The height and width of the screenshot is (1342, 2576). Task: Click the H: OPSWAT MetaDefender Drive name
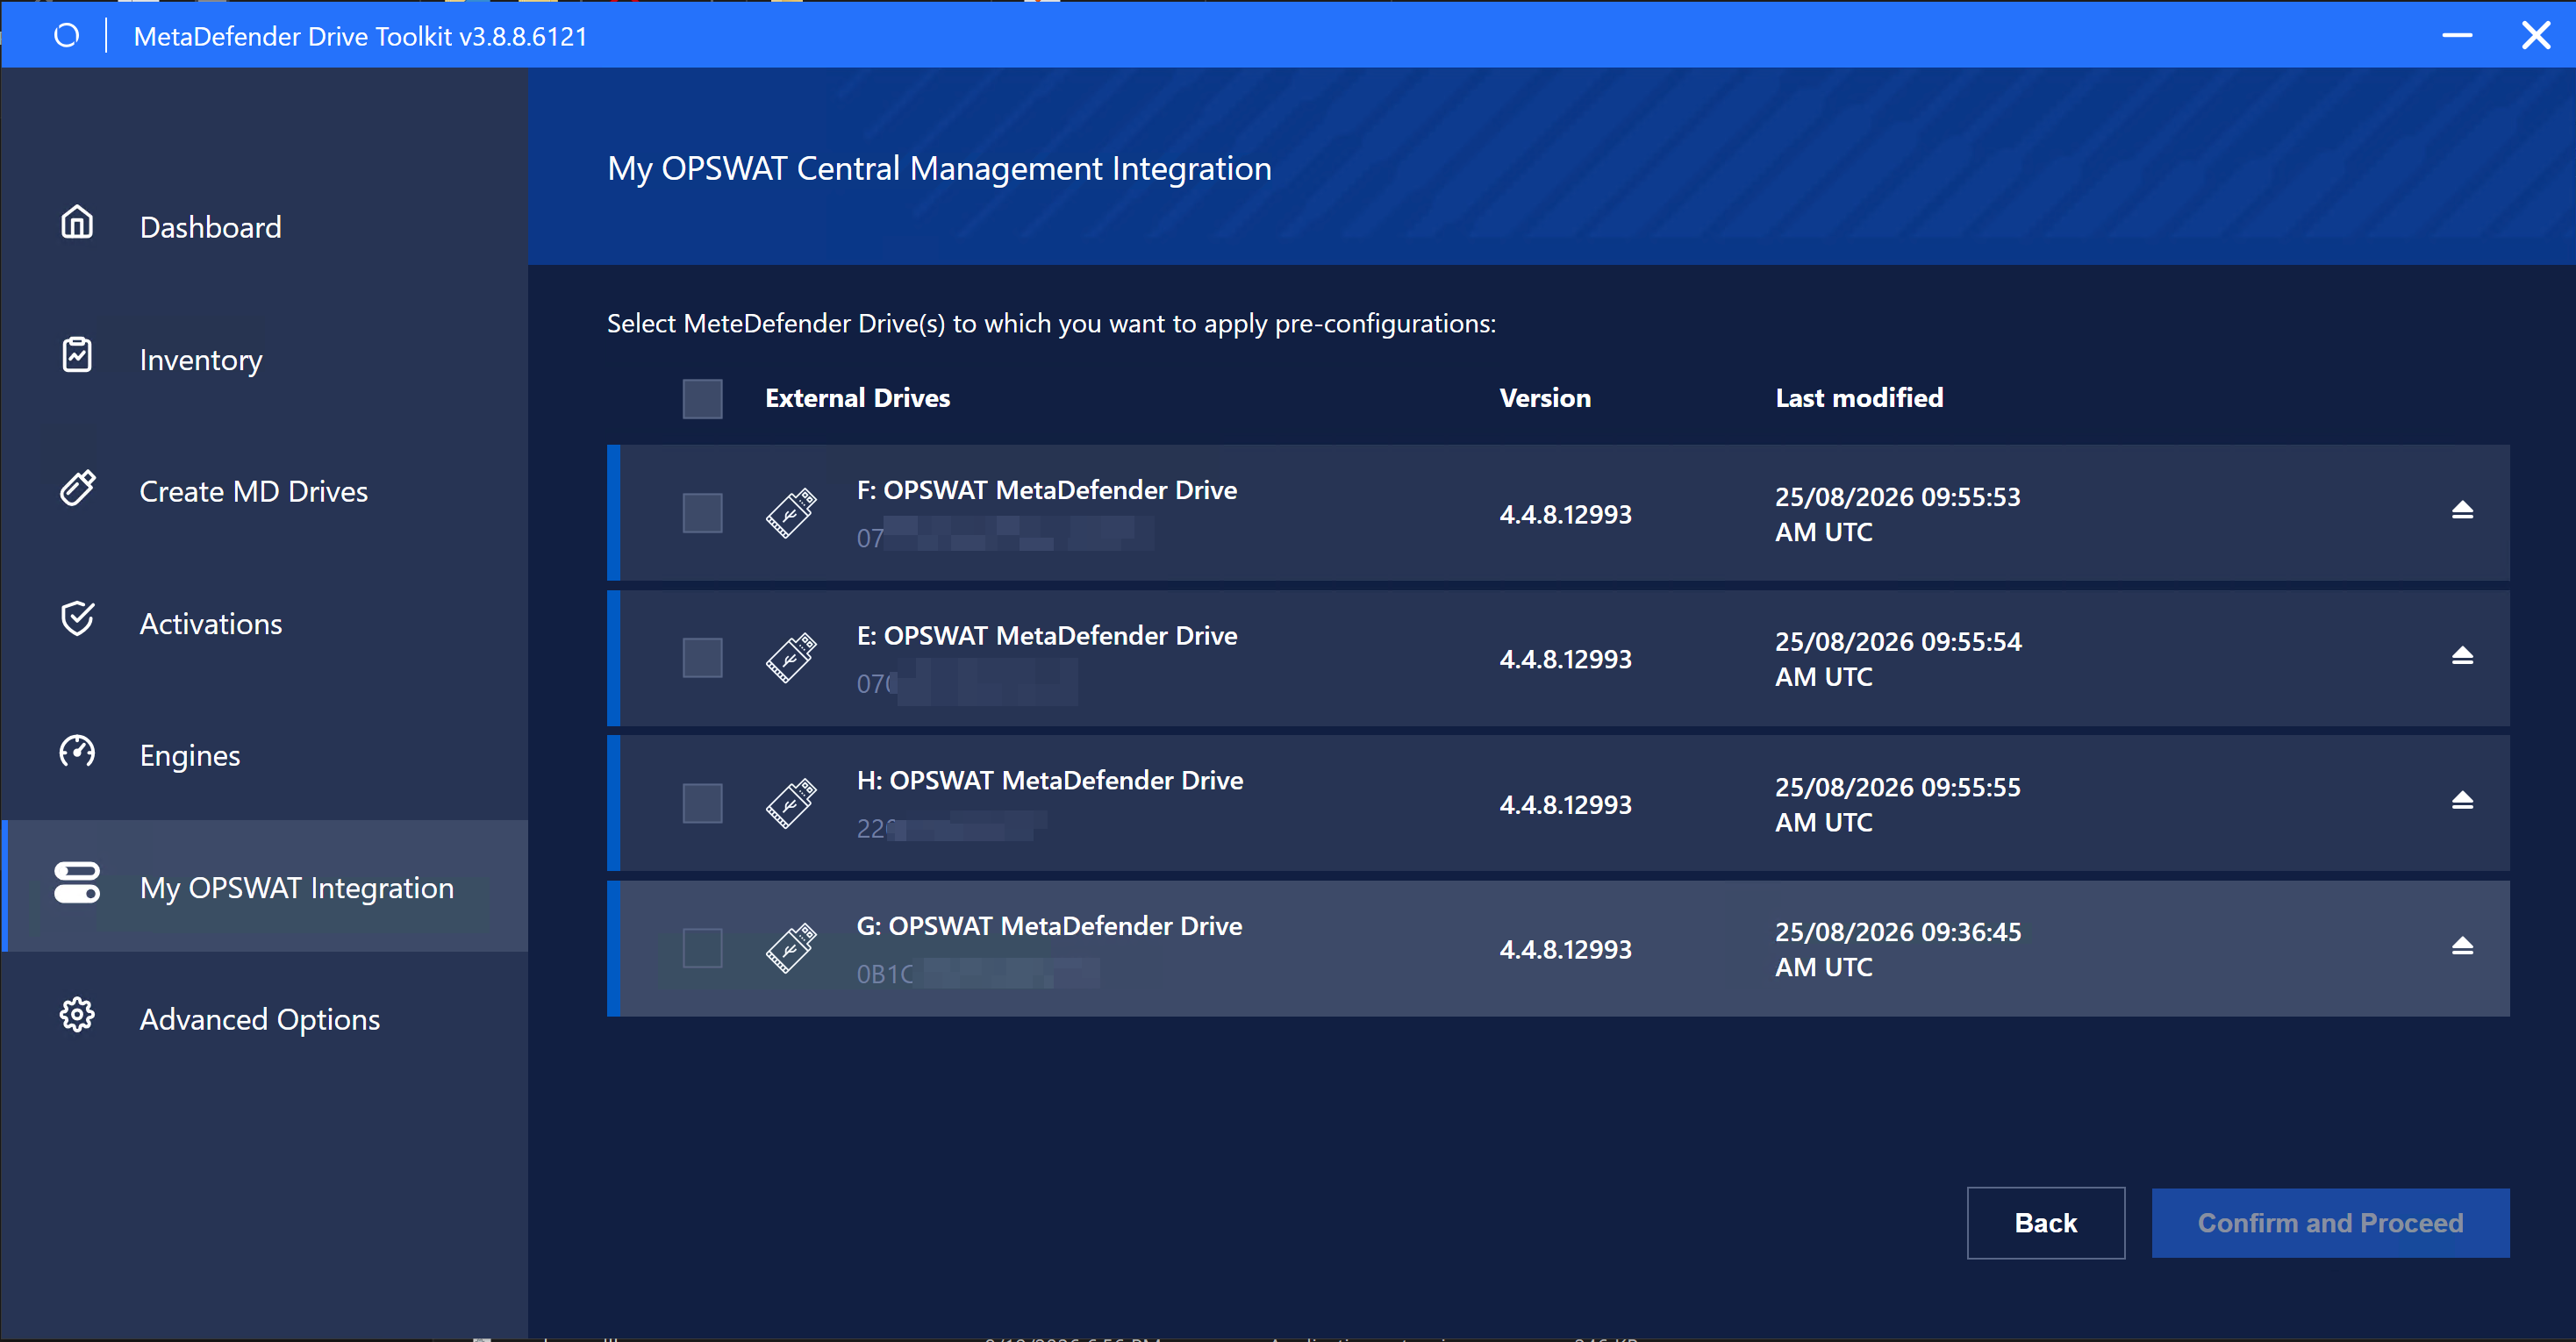point(1050,781)
